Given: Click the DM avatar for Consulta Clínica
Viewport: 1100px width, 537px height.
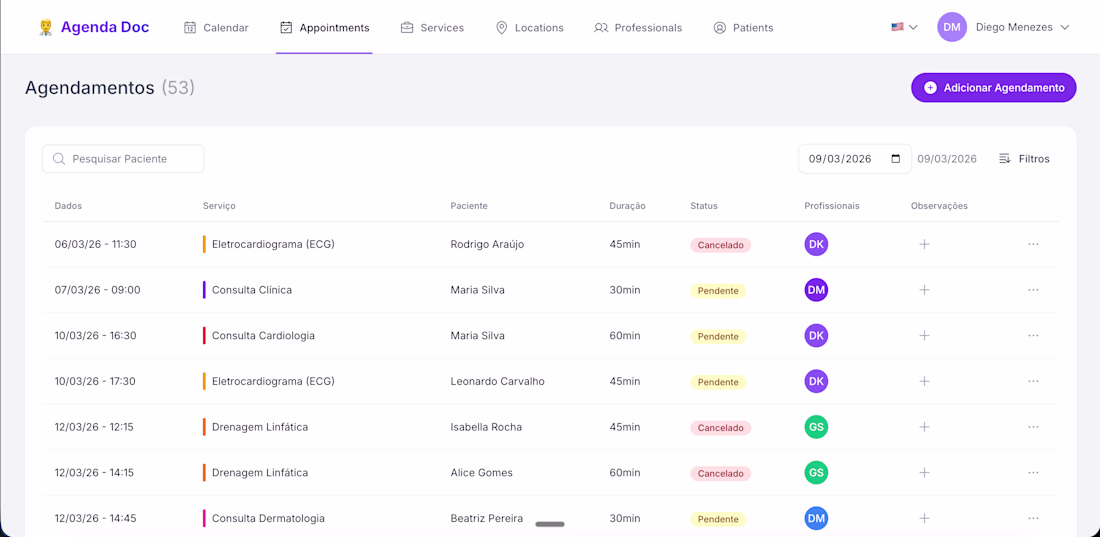Looking at the screenshot, I should click(x=816, y=290).
